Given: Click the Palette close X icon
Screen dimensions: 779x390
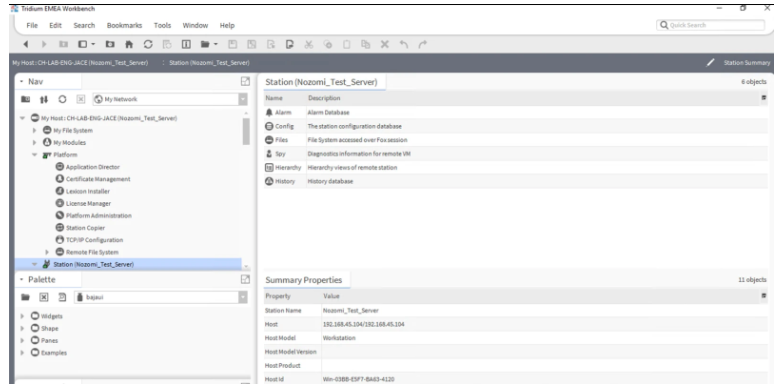Looking at the screenshot, I should pos(44,297).
